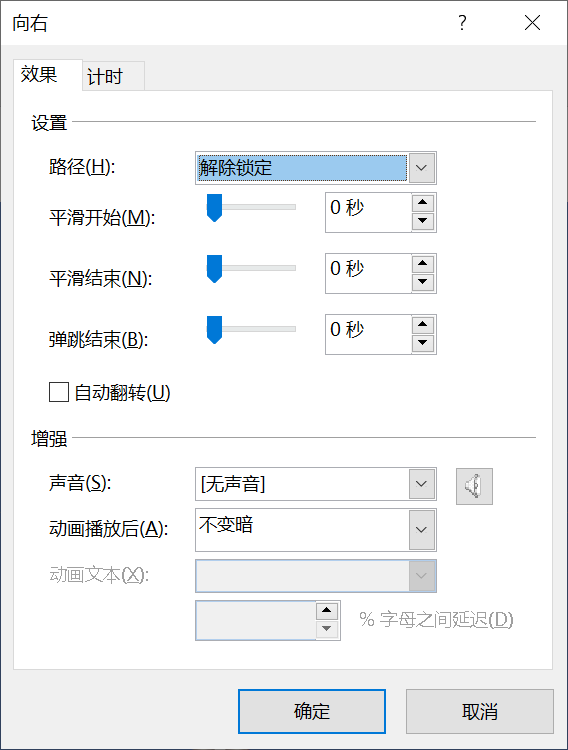
Task: Increase 平滑结束 seconds with up arrow
Action: pos(423,264)
